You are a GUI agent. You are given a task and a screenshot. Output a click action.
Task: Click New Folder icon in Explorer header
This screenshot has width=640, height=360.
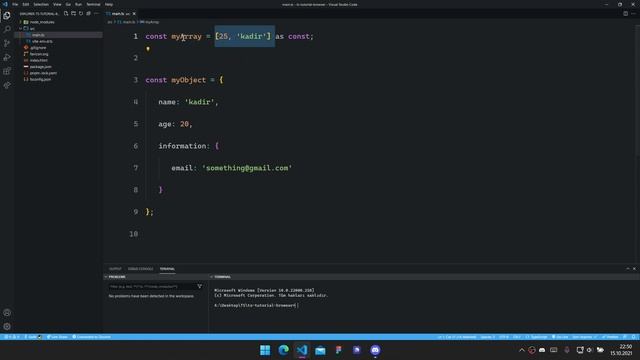[73, 13]
